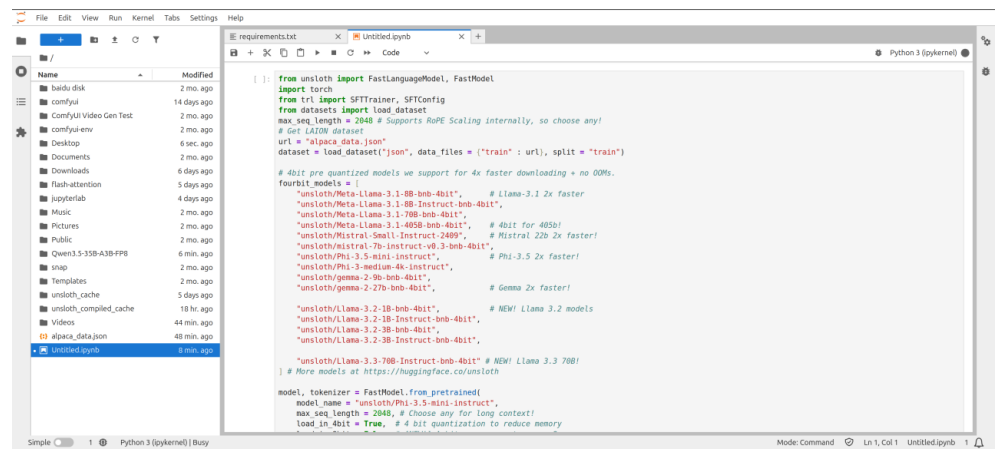
Task: Open the Settings menu
Action: point(204,18)
